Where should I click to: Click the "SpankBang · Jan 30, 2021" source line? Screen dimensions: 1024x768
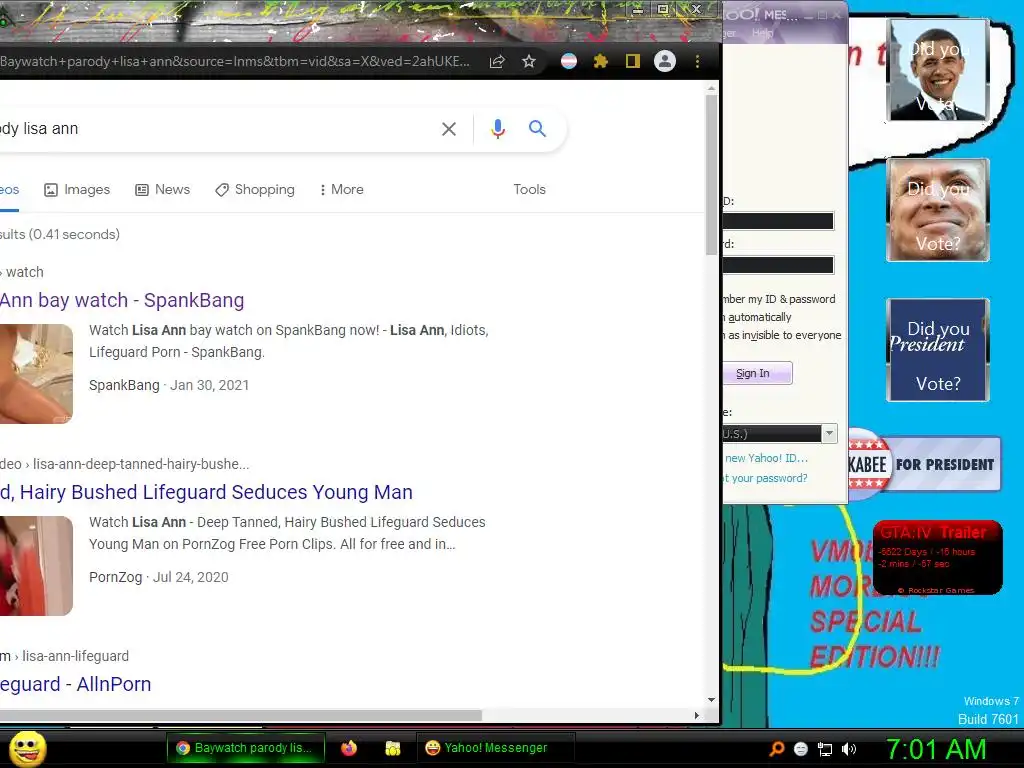[169, 385]
